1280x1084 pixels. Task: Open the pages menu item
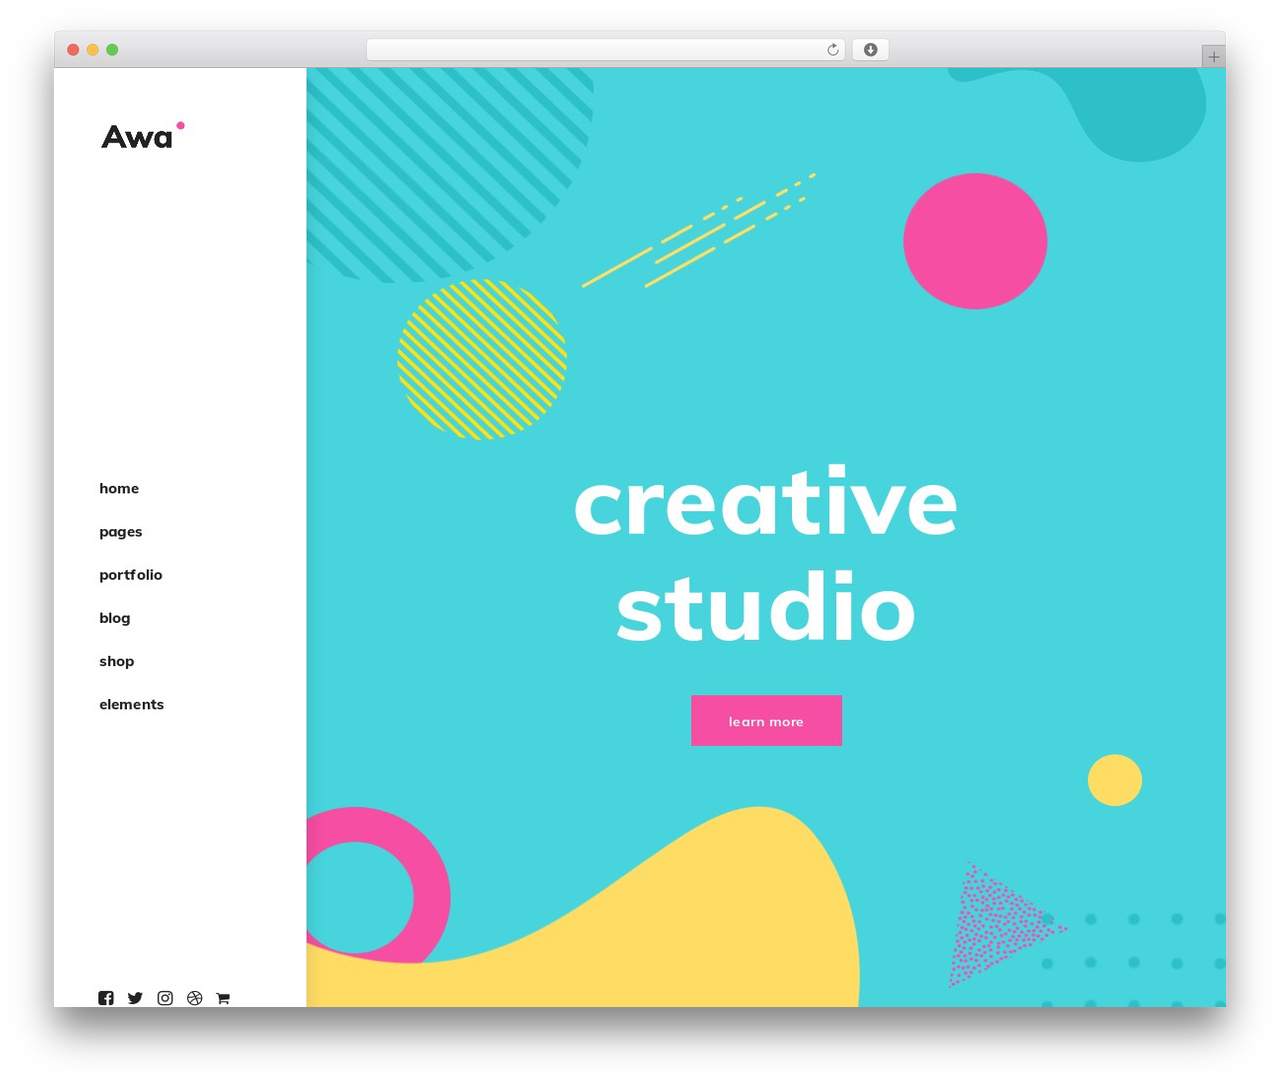coord(121,532)
